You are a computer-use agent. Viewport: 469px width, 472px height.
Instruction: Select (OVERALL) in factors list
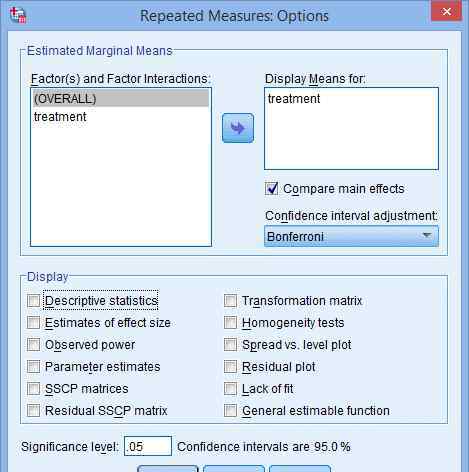(121, 99)
